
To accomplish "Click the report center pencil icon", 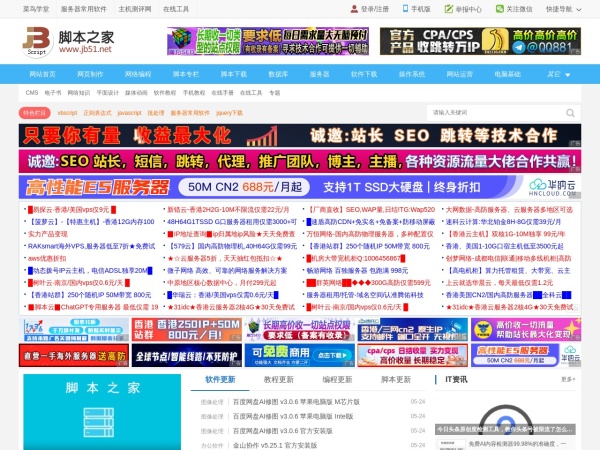I will [448, 9].
